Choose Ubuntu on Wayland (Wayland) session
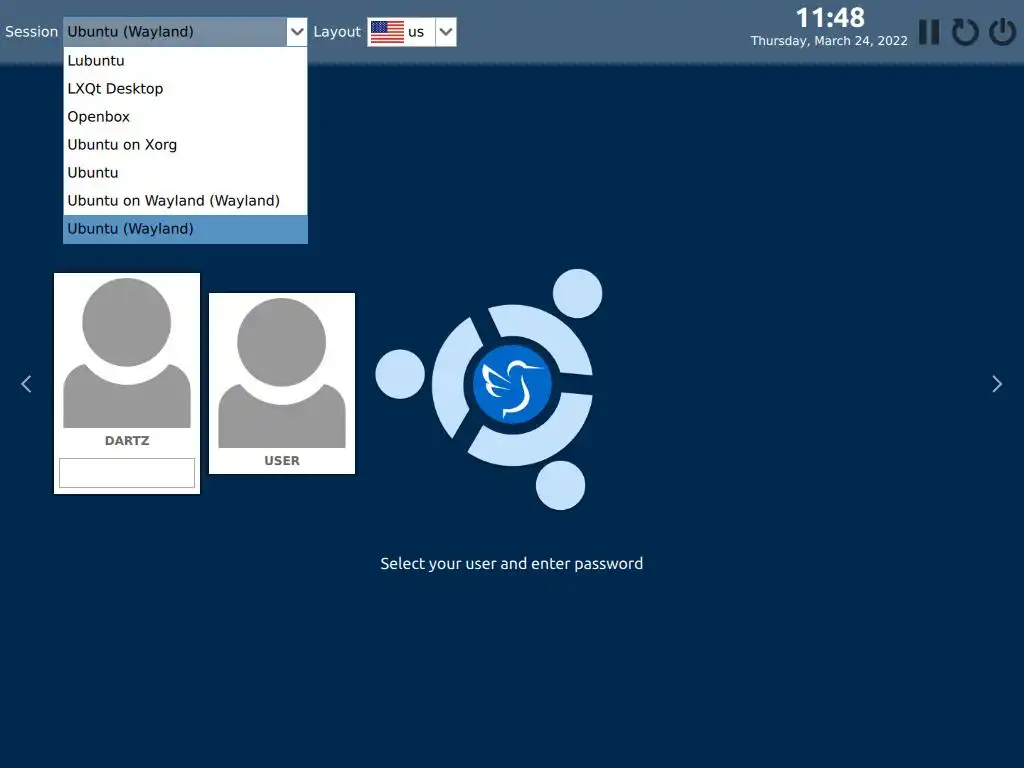The image size is (1024, 768). coord(185,201)
